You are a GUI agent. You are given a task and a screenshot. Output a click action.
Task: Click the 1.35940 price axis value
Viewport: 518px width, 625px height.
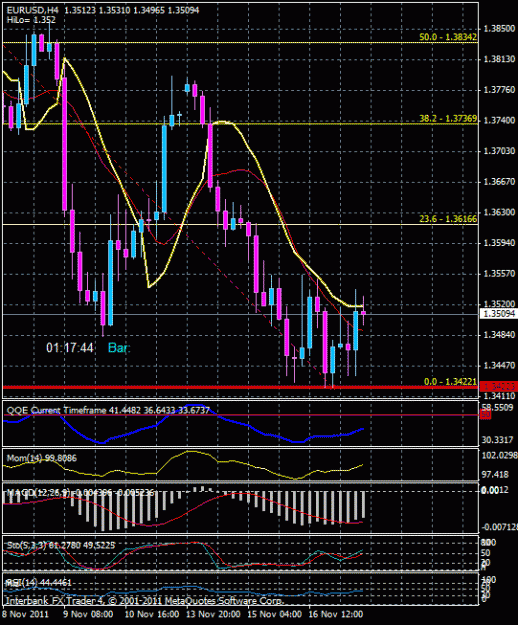pyautogui.click(x=499, y=243)
